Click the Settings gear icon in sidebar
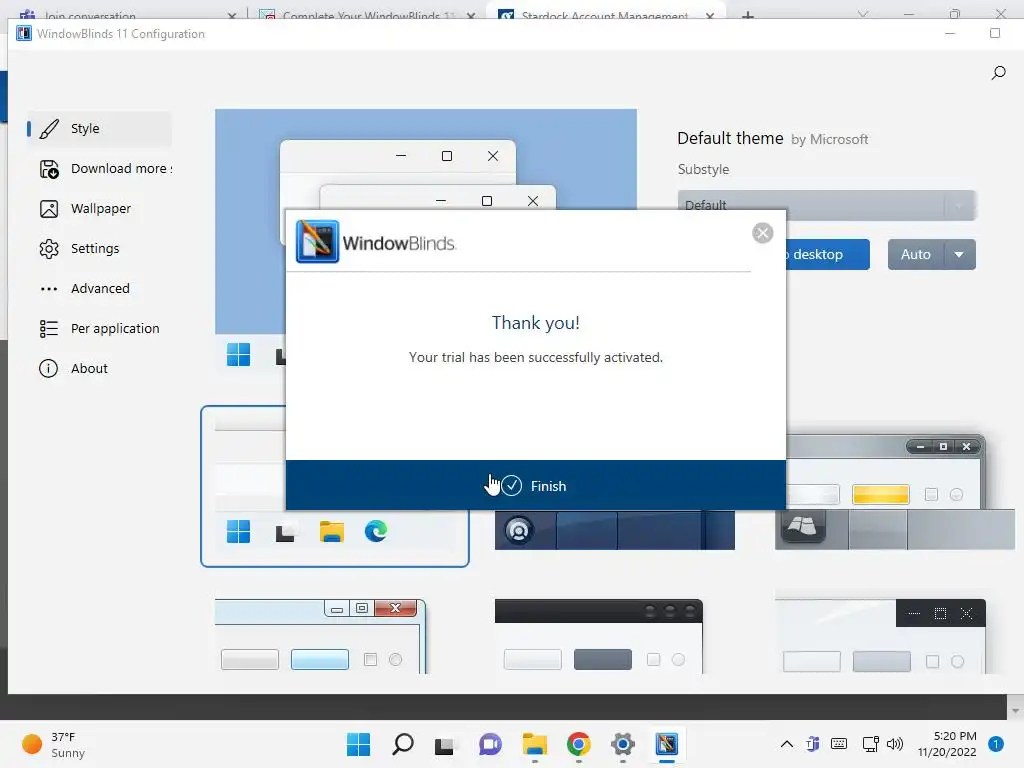This screenshot has width=1024, height=768. (x=49, y=249)
